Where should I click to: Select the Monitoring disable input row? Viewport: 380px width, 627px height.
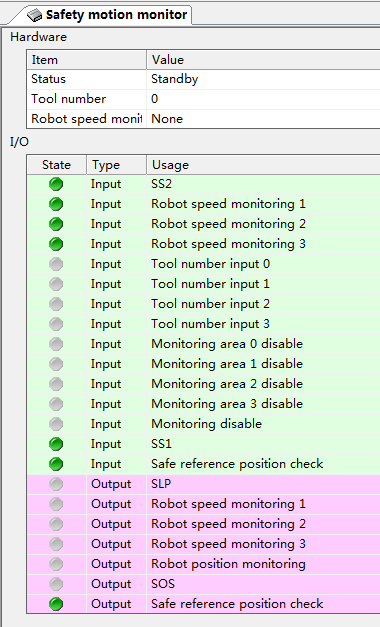click(x=203, y=424)
